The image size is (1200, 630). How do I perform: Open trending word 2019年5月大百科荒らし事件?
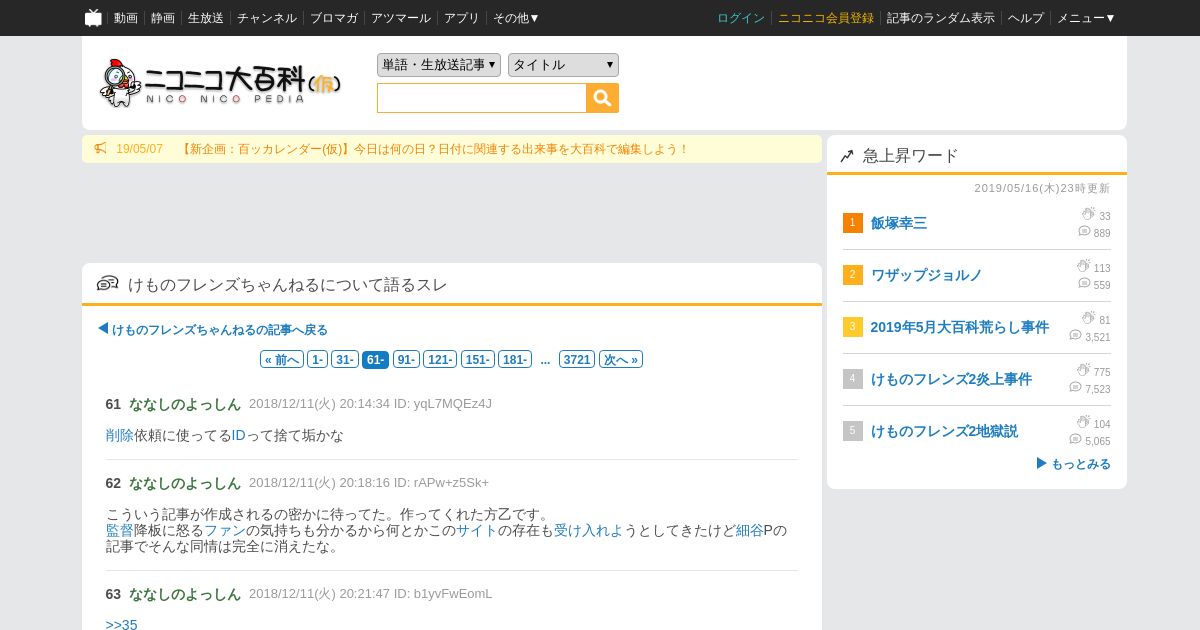click(x=960, y=327)
